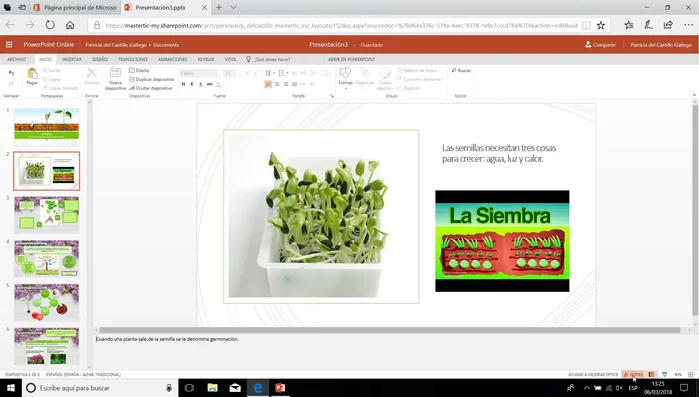Expand the Párrafo dialog launcher

click(332, 96)
